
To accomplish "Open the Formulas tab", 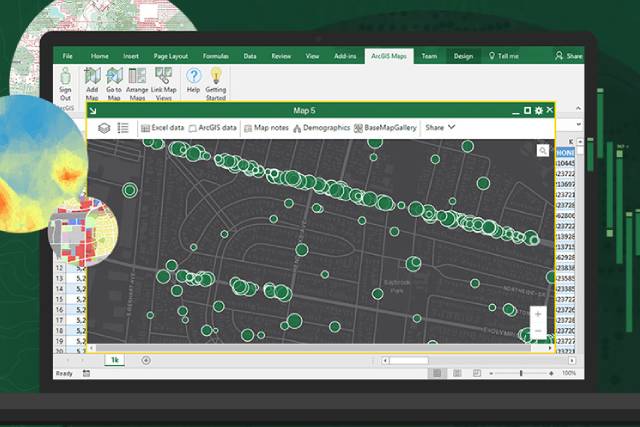I will [x=216, y=56].
